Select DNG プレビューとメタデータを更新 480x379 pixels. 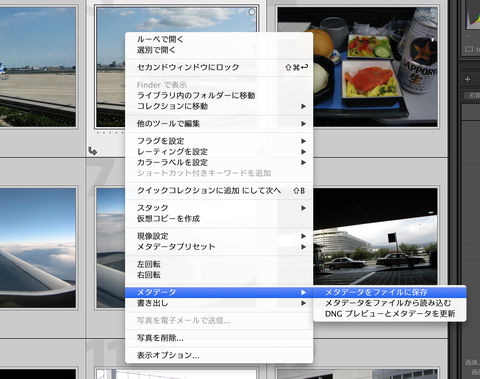390,314
